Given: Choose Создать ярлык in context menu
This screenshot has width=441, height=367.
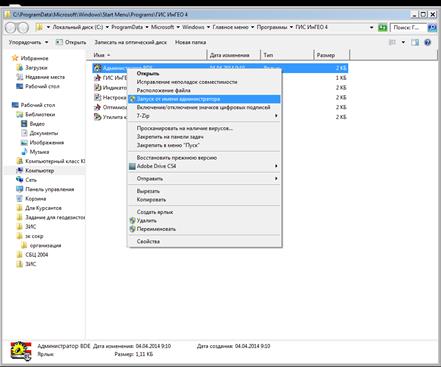Looking at the screenshot, I should pos(204,212).
